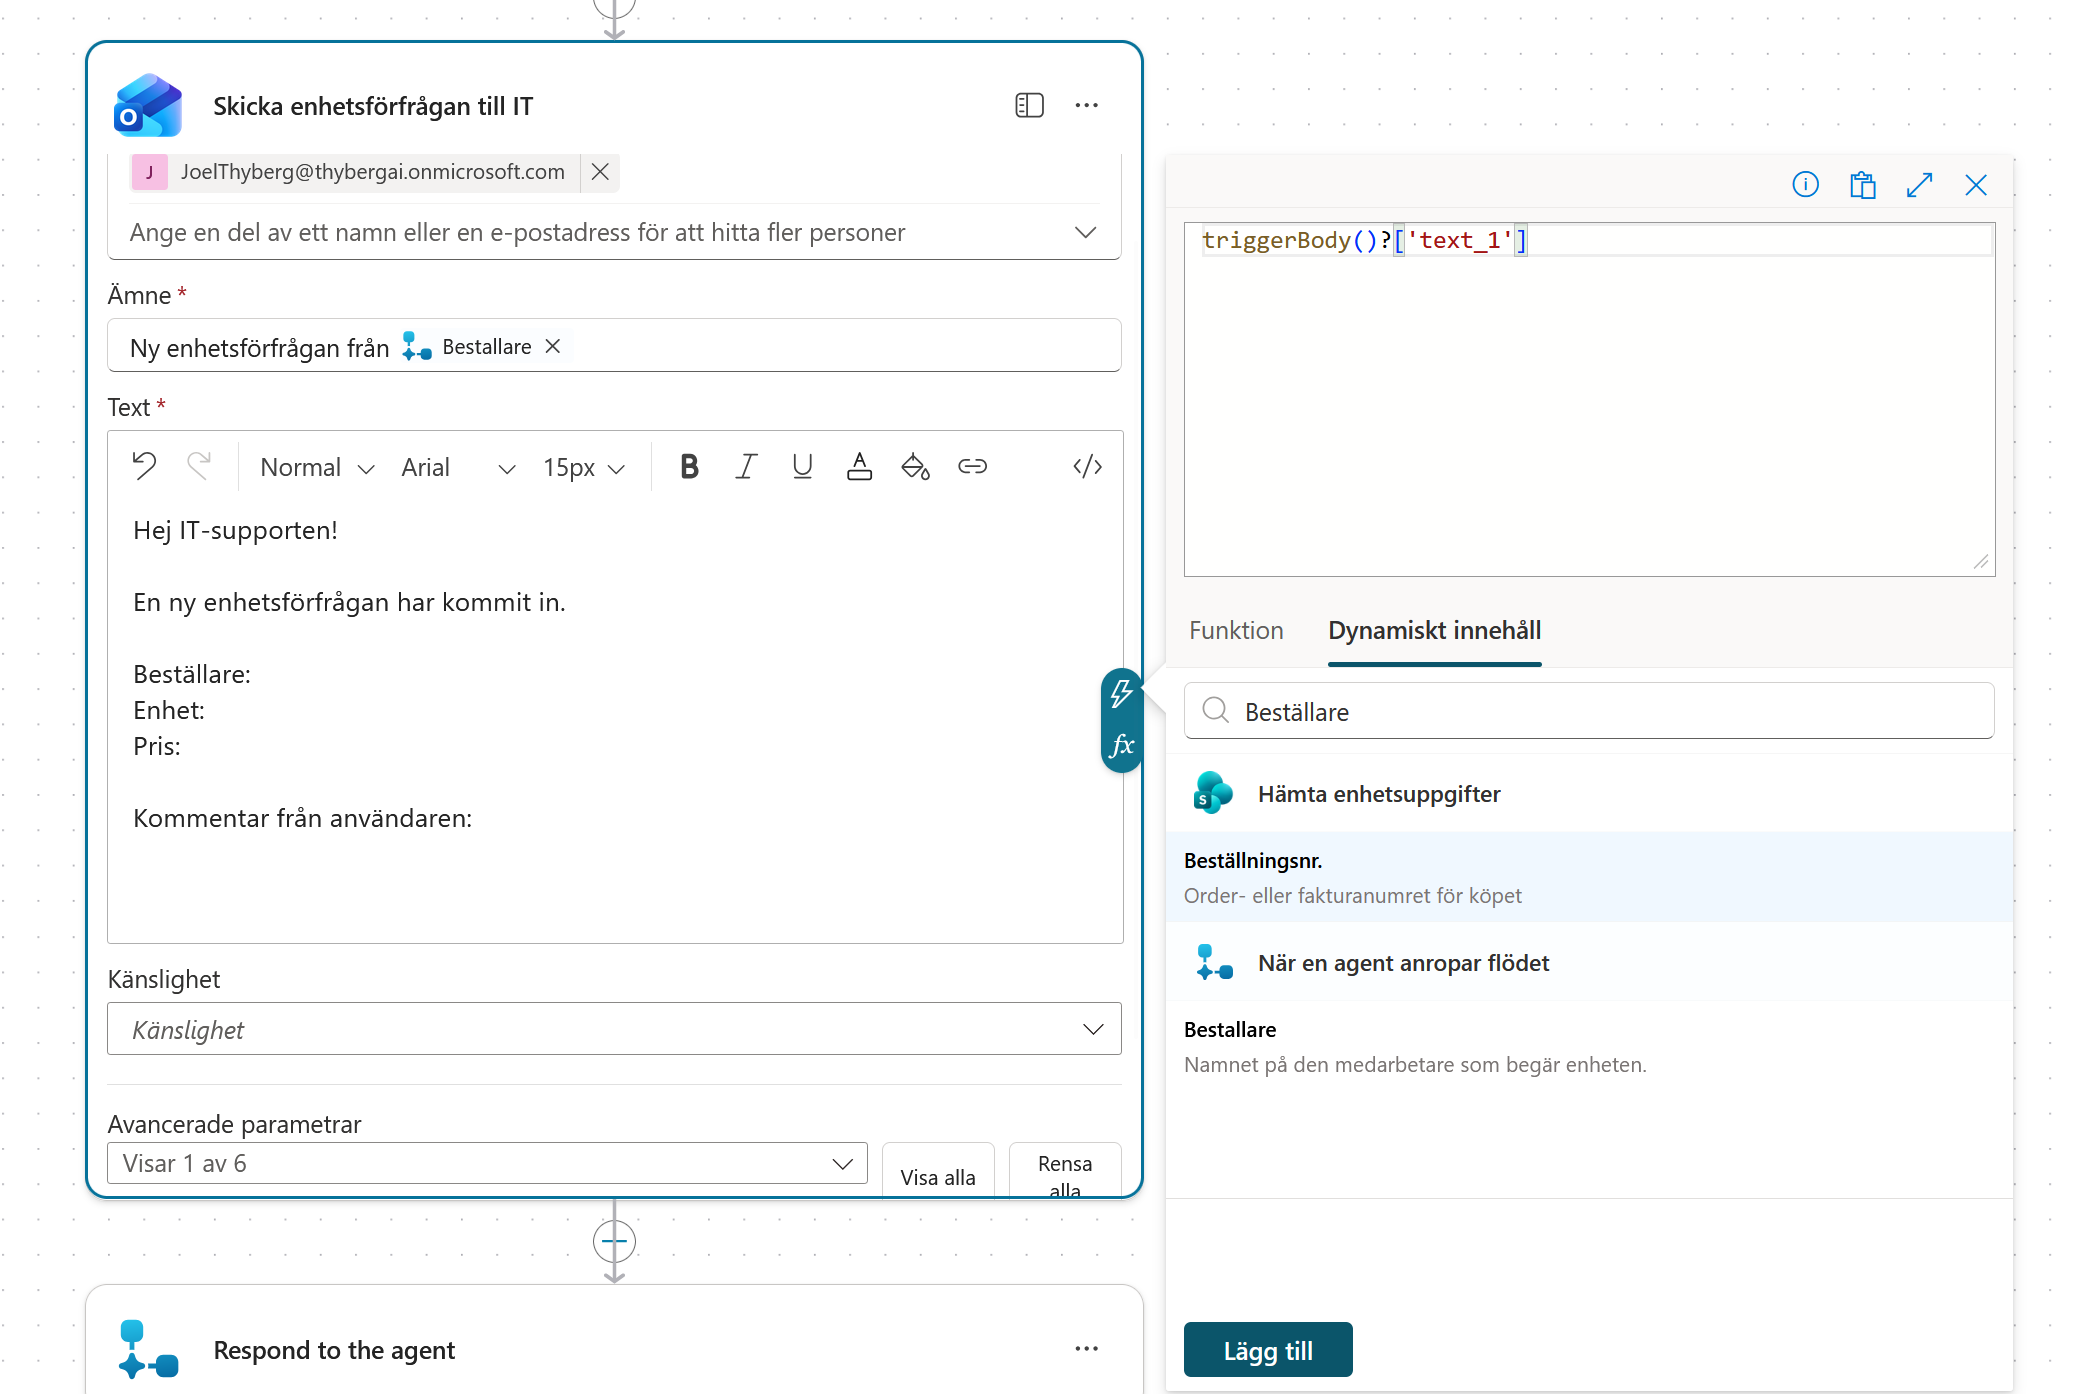
Task: Switch to HTML code view
Action: point(1087,466)
